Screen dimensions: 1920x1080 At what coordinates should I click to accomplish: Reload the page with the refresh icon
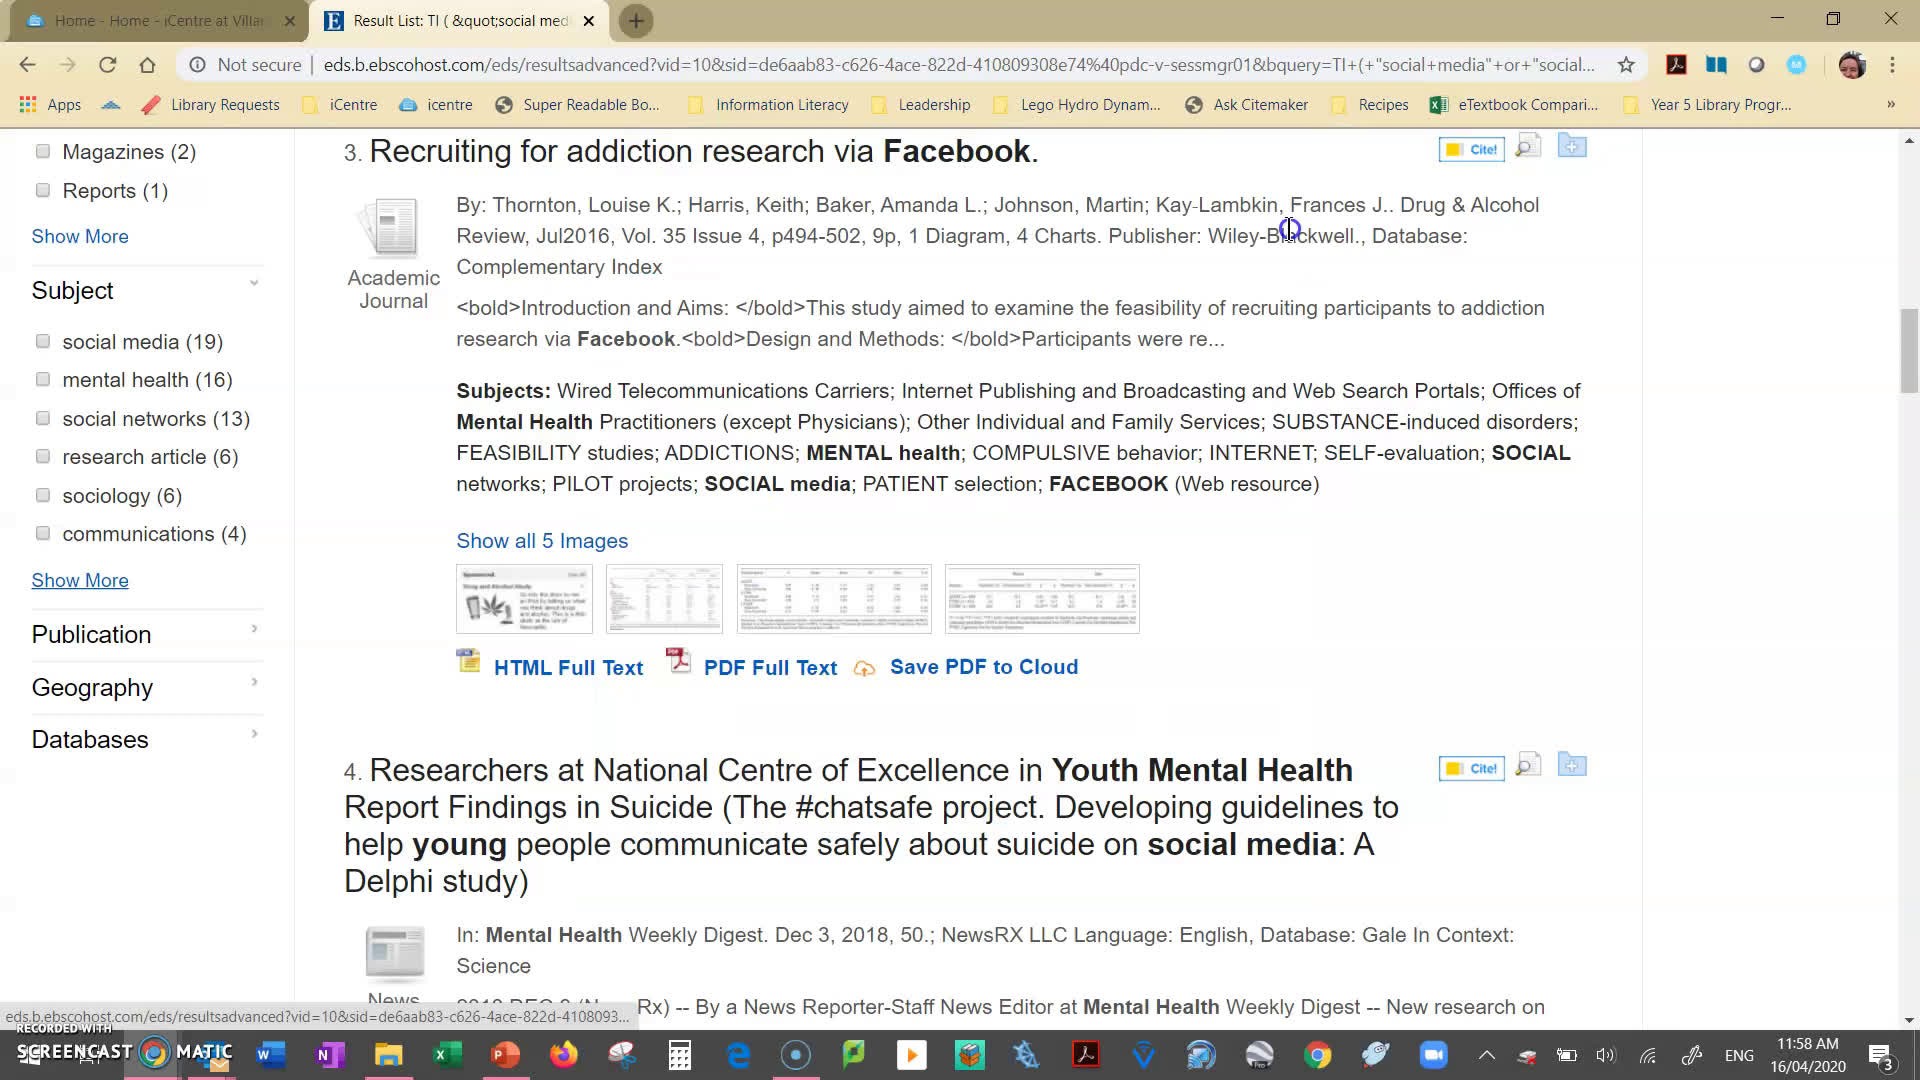107,65
